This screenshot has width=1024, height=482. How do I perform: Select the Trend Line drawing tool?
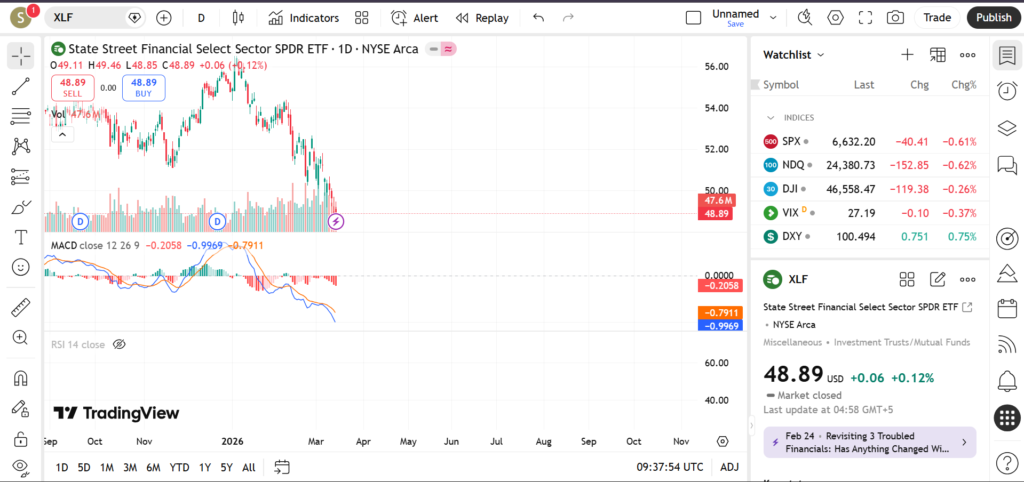click(20, 87)
